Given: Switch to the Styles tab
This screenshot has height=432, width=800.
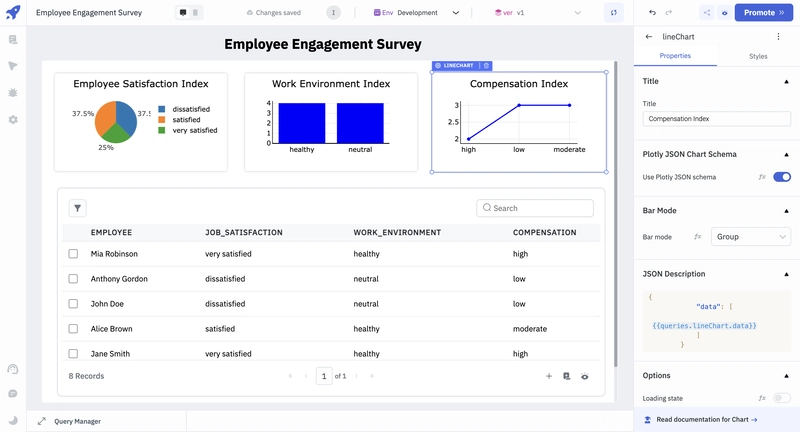Looking at the screenshot, I should point(758,56).
